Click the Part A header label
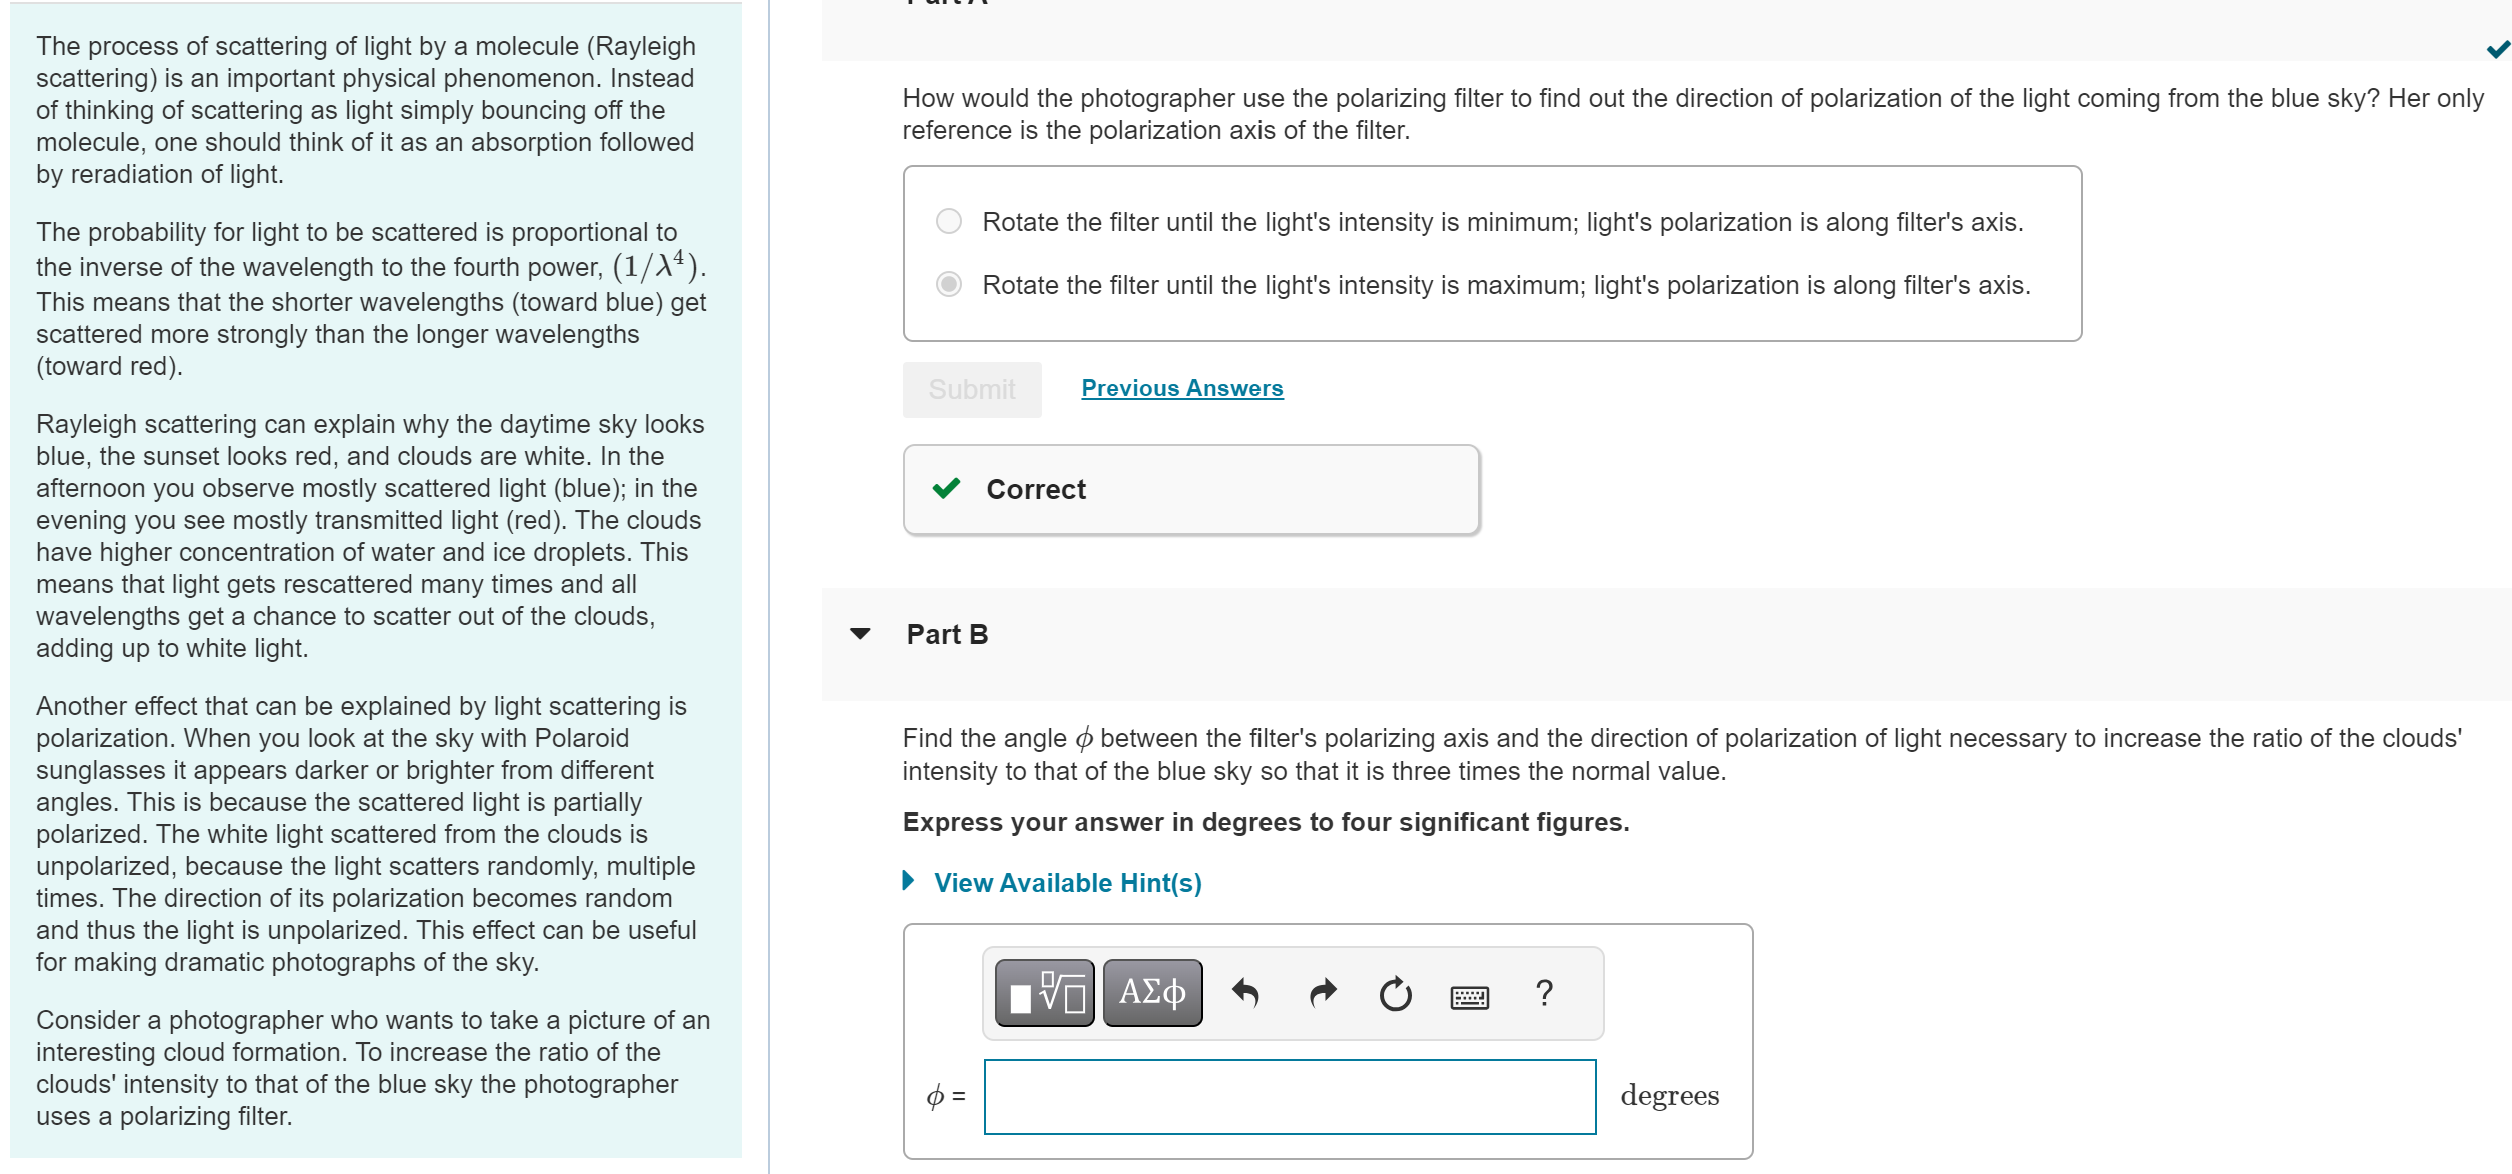Screen dimensions: 2512x1174 point(945,5)
